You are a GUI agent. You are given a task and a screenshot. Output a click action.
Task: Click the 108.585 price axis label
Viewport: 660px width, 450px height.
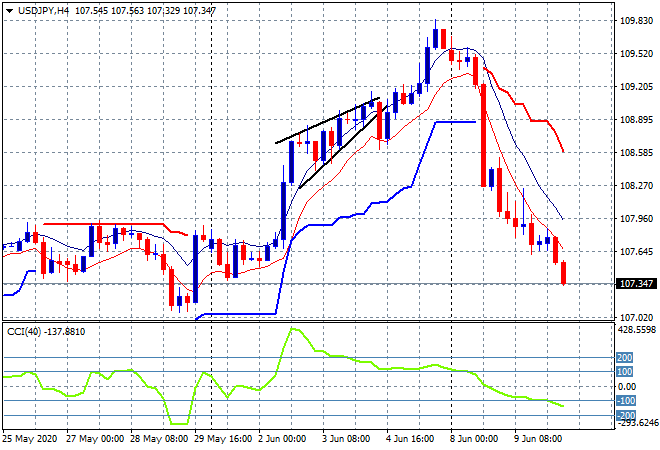click(636, 152)
